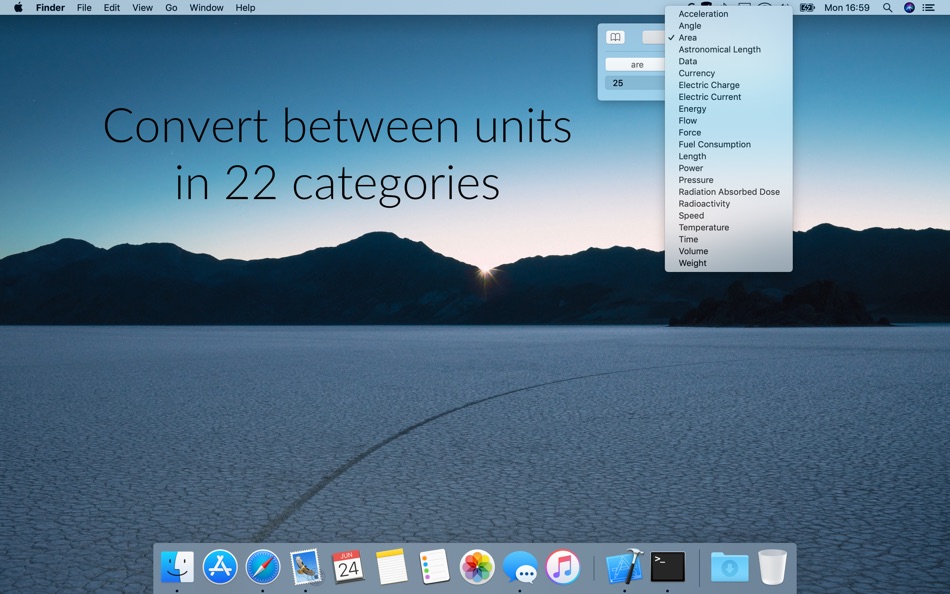Click the book icon in converter popover
Image resolution: width=950 pixels, height=594 pixels.
[616, 37]
